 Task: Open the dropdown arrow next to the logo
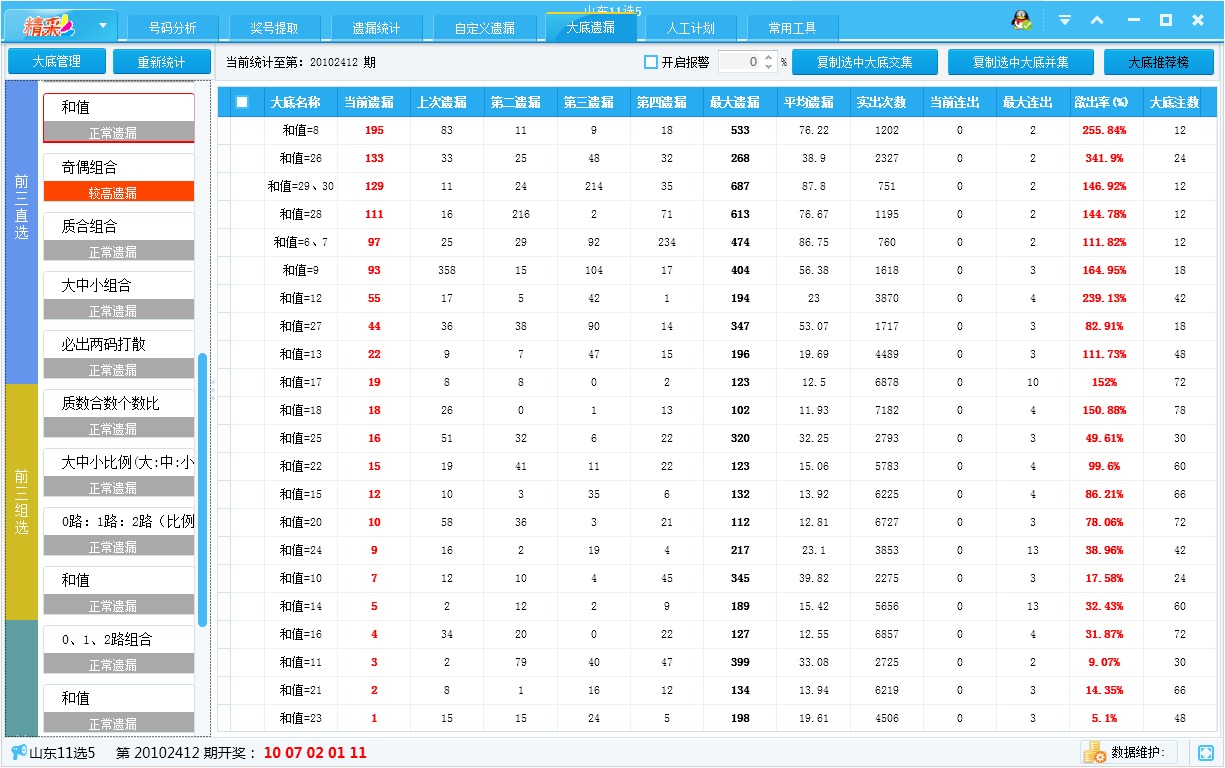click(x=105, y=23)
